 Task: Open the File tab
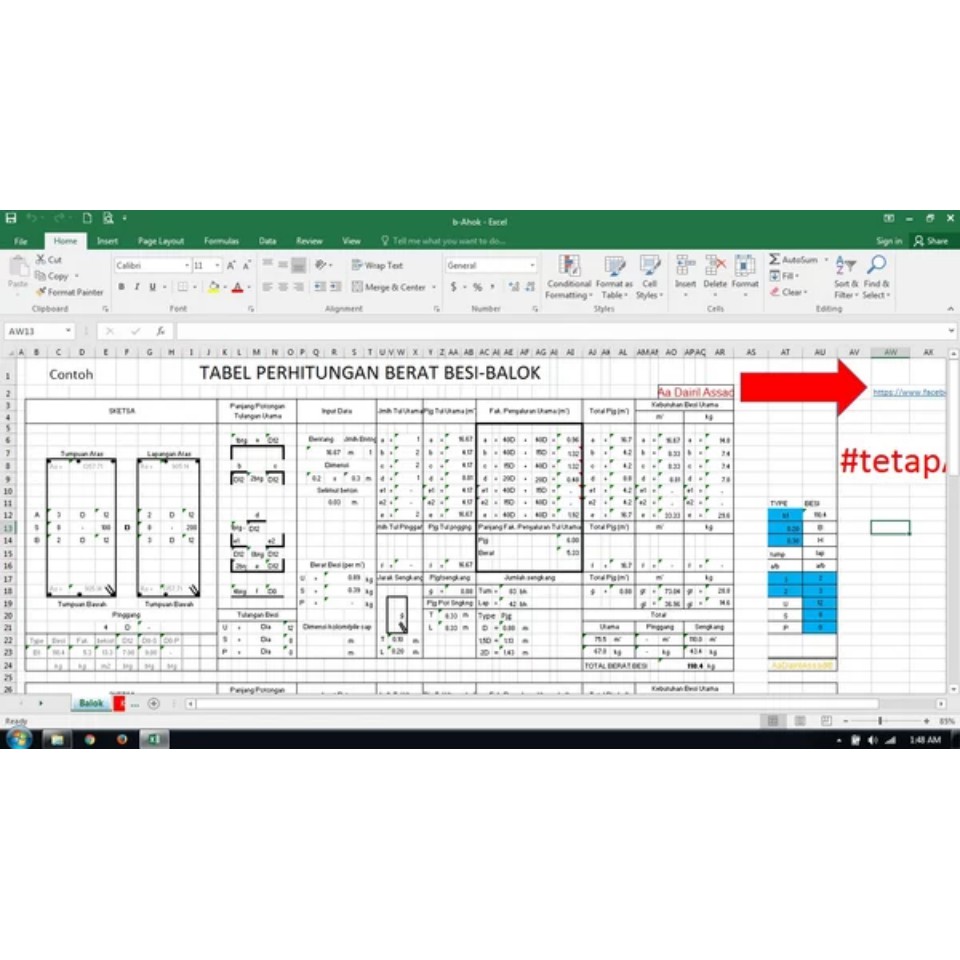(21, 241)
